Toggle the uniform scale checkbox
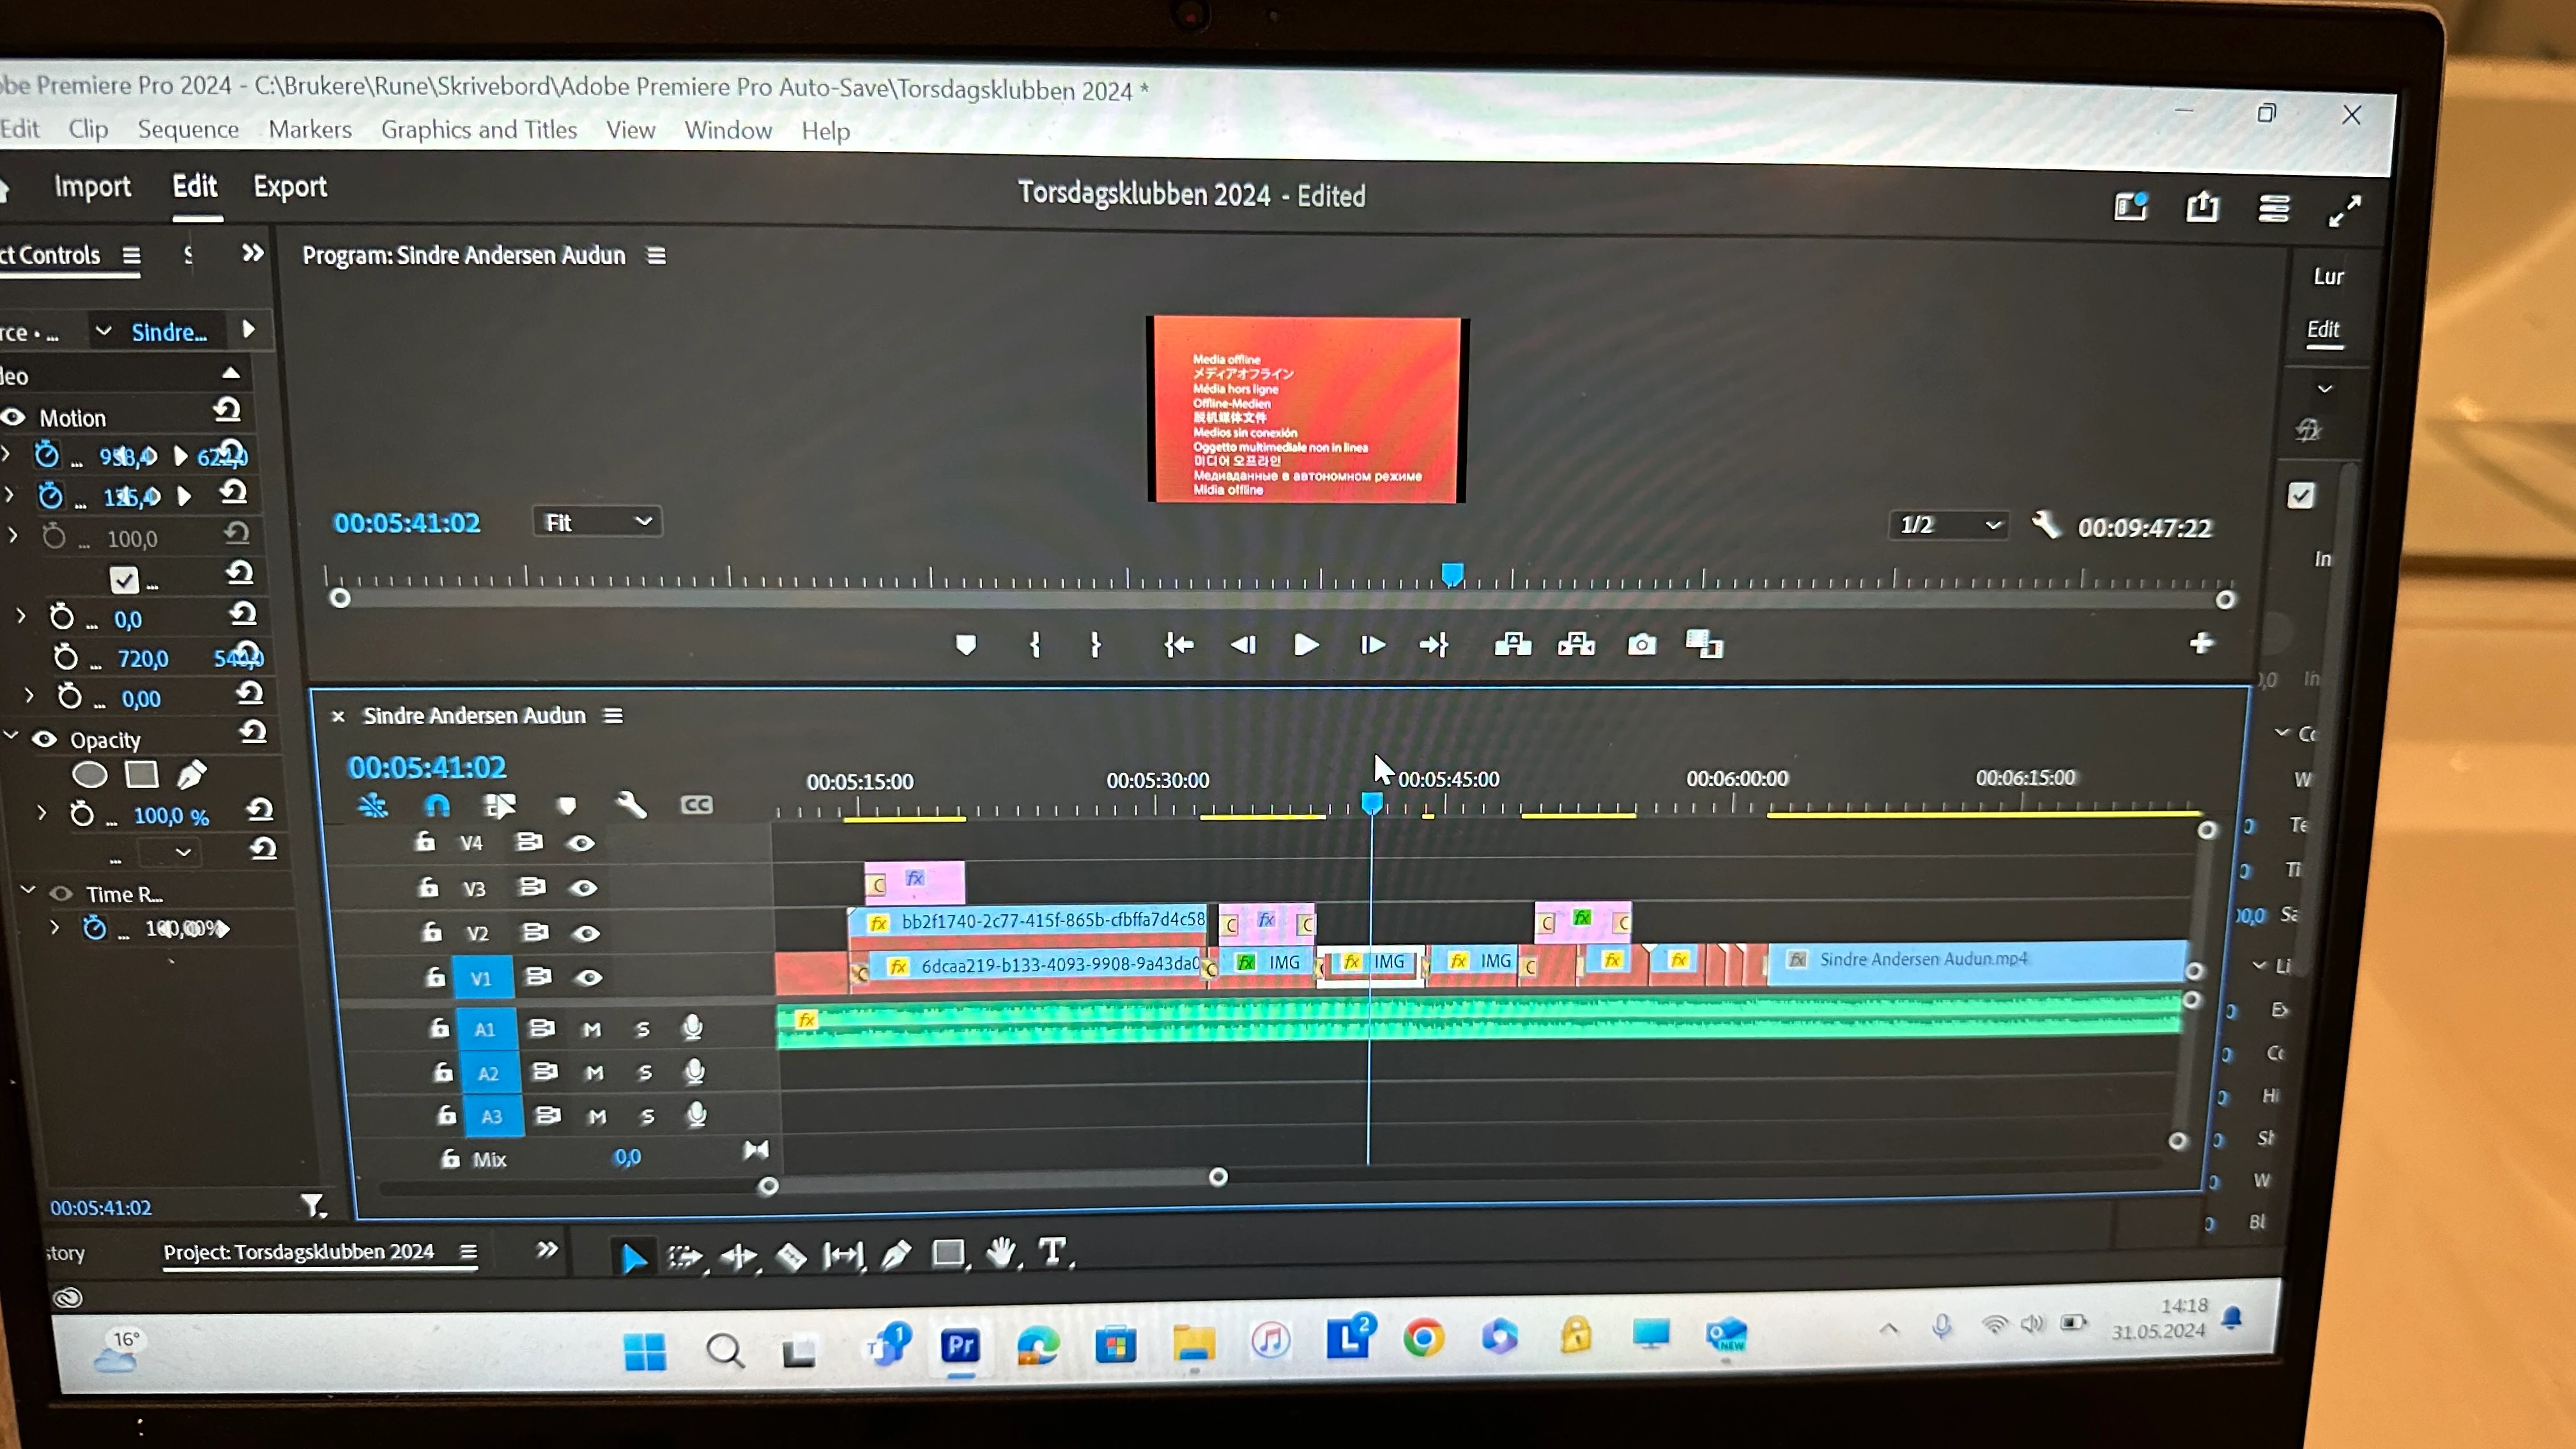The height and width of the screenshot is (1449, 2576). (124, 580)
